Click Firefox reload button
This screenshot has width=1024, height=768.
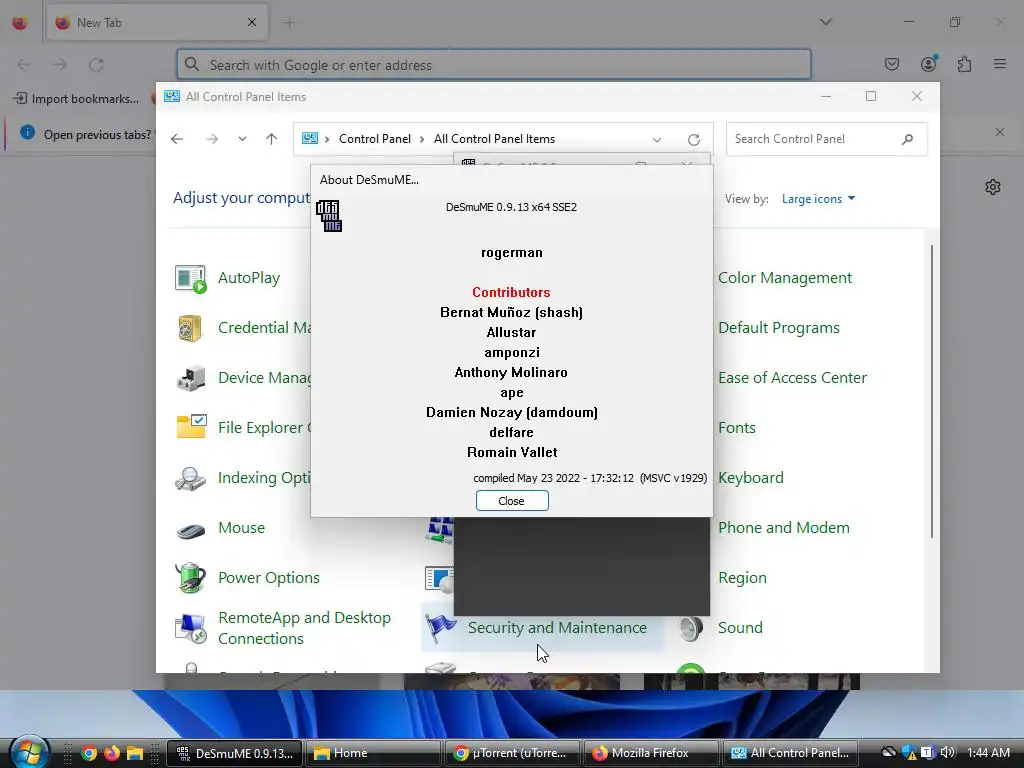point(96,65)
